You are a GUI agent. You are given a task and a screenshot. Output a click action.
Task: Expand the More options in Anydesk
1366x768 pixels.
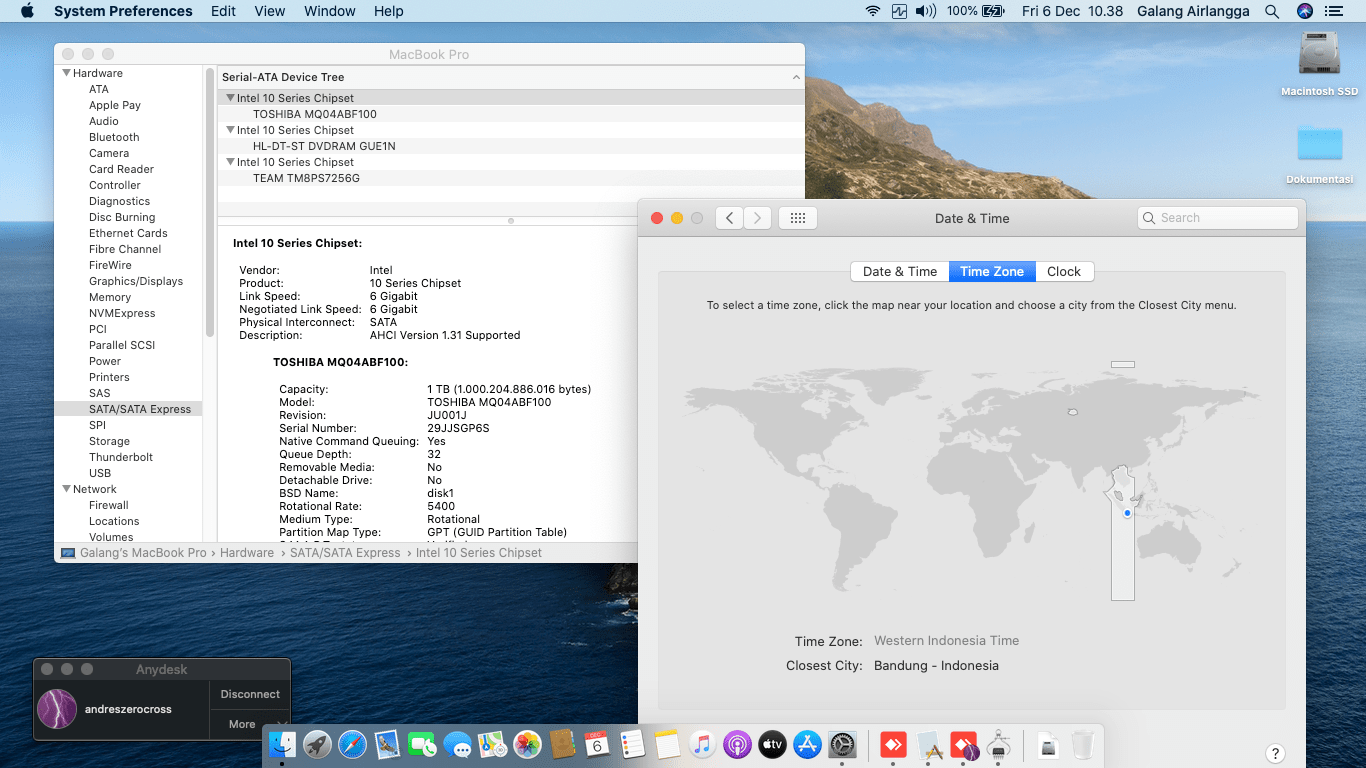[249, 724]
